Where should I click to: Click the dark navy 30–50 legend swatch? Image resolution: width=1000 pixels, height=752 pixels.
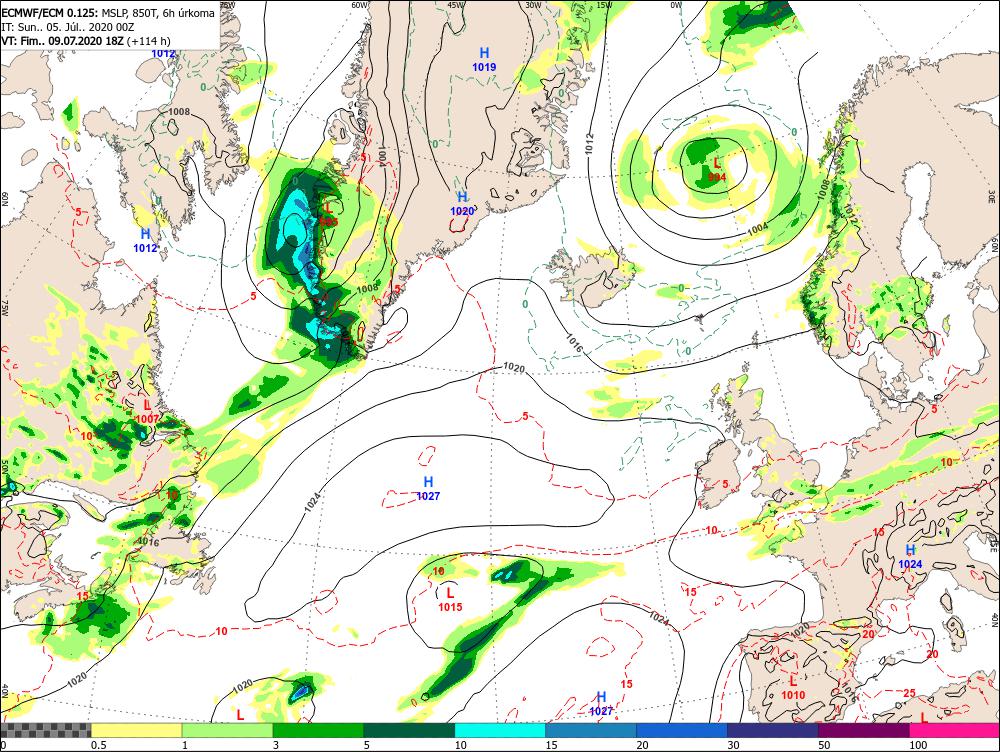[x=772, y=730]
